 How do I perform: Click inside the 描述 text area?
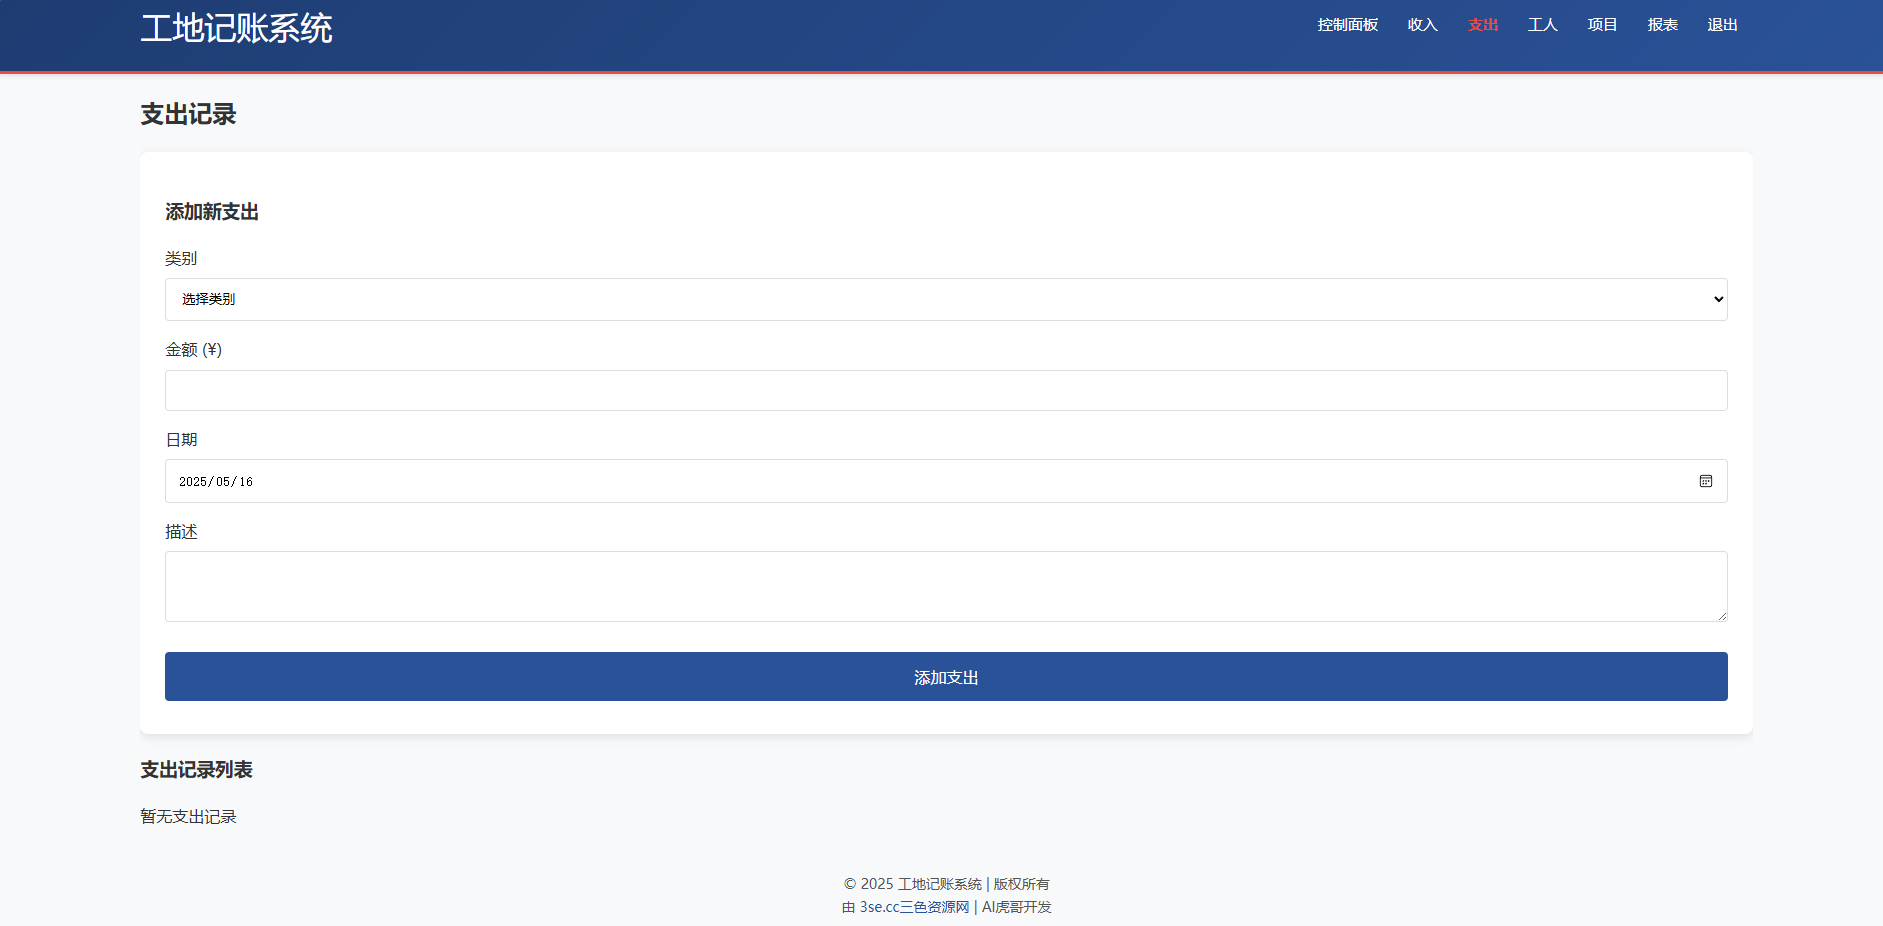[x=945, y=586]
